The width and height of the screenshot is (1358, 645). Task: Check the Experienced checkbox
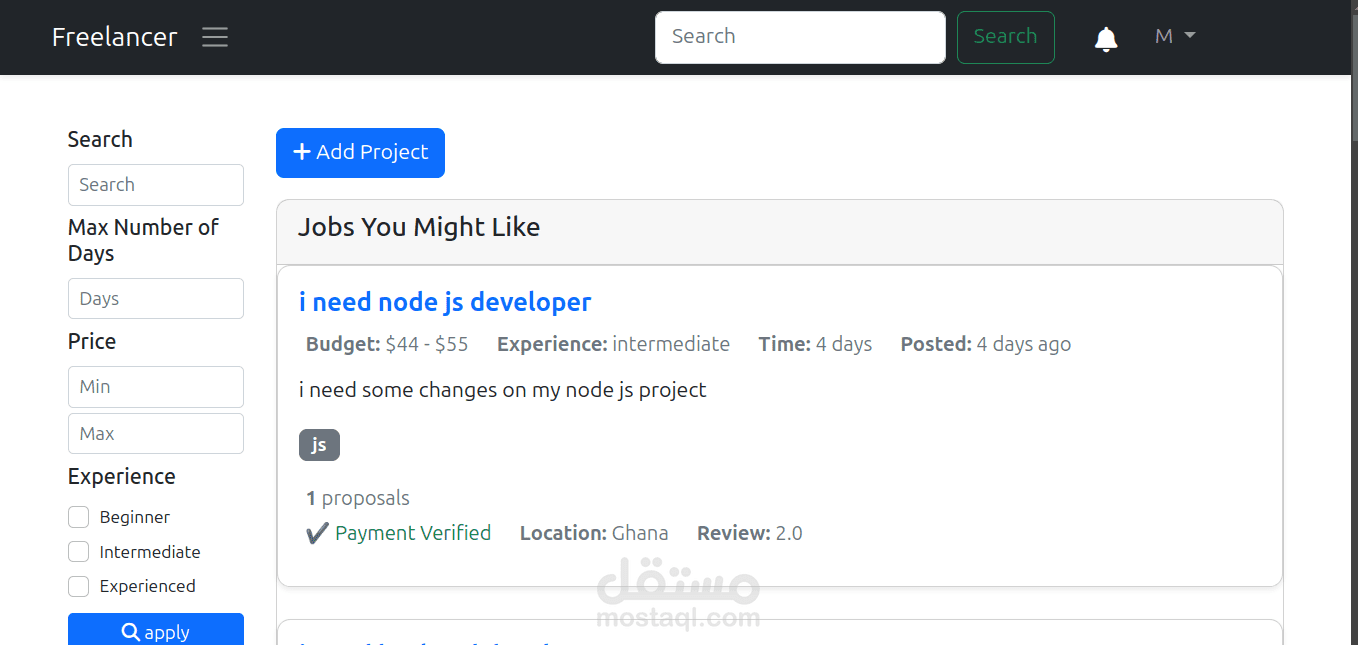[x=79, y=586]
